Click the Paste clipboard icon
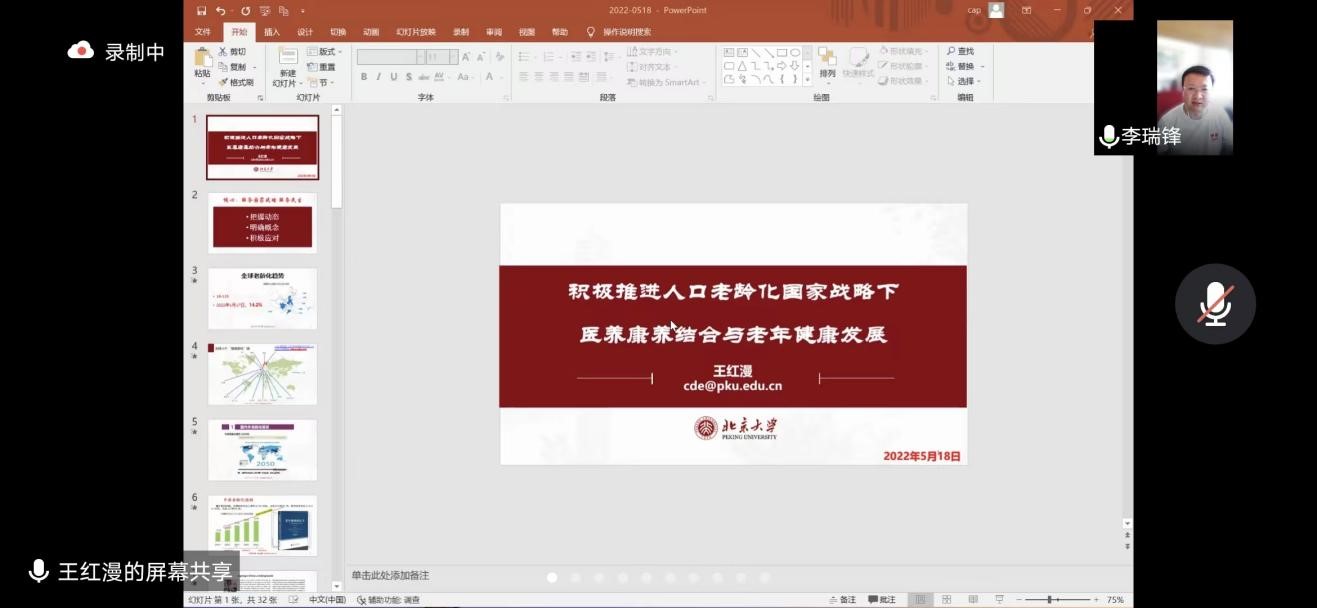This screenshot has width=1317, height=608. [202, 57]
